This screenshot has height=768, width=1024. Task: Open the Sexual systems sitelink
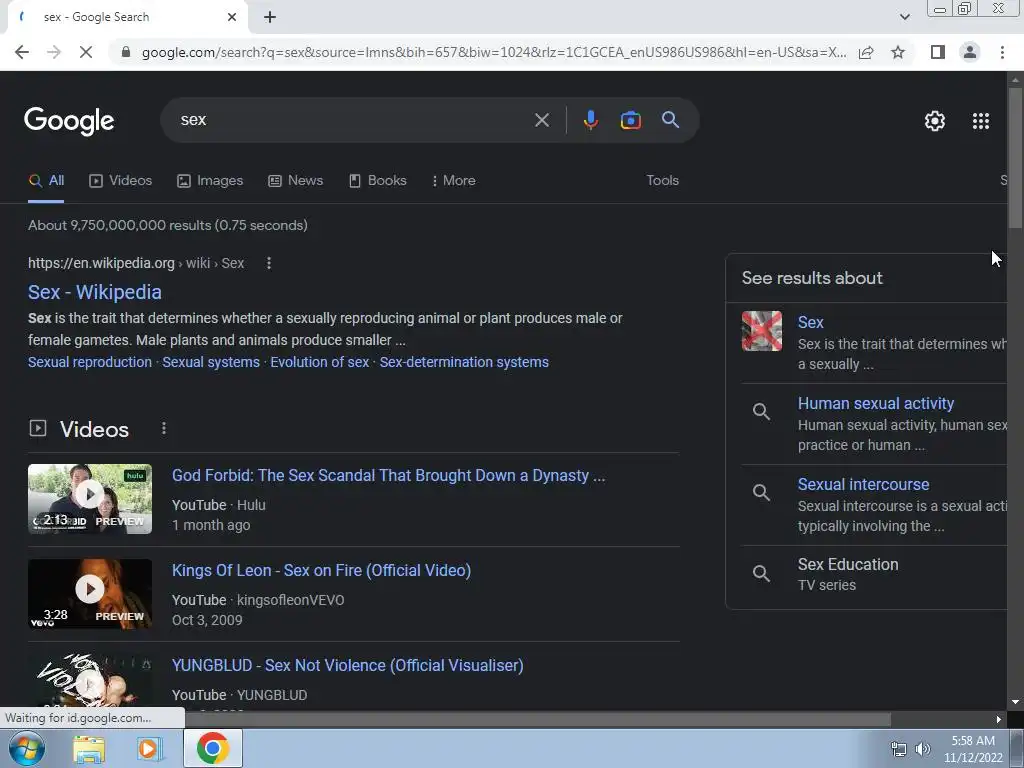211,362
